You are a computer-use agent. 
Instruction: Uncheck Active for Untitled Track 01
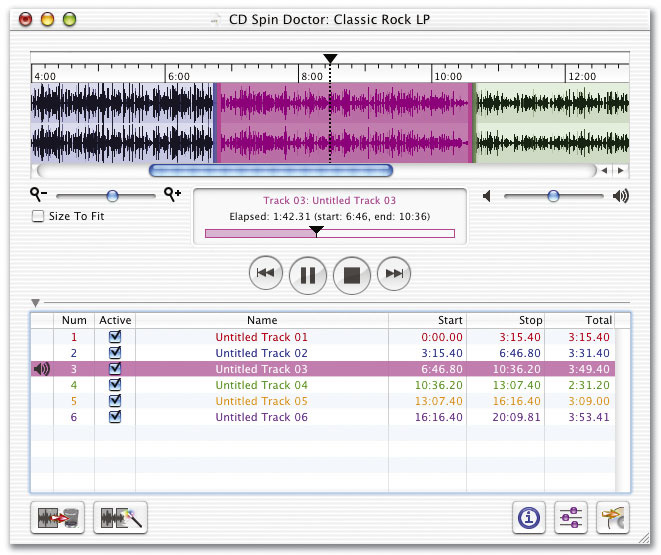coord(115,336)
